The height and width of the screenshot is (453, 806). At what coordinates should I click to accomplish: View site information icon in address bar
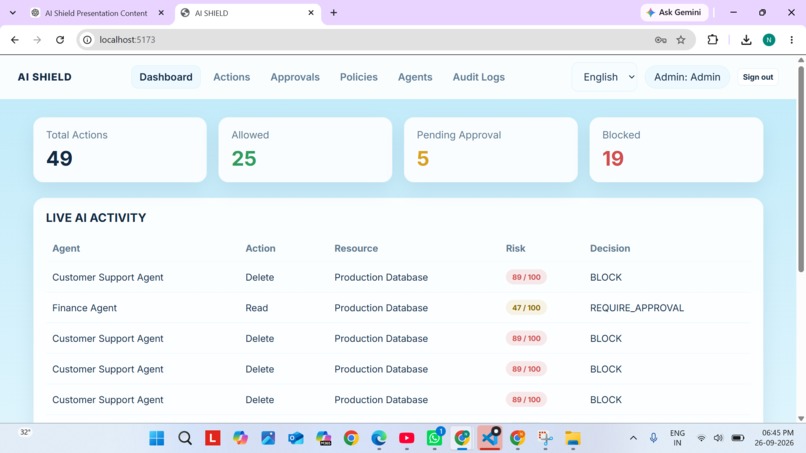coord(87,40)
